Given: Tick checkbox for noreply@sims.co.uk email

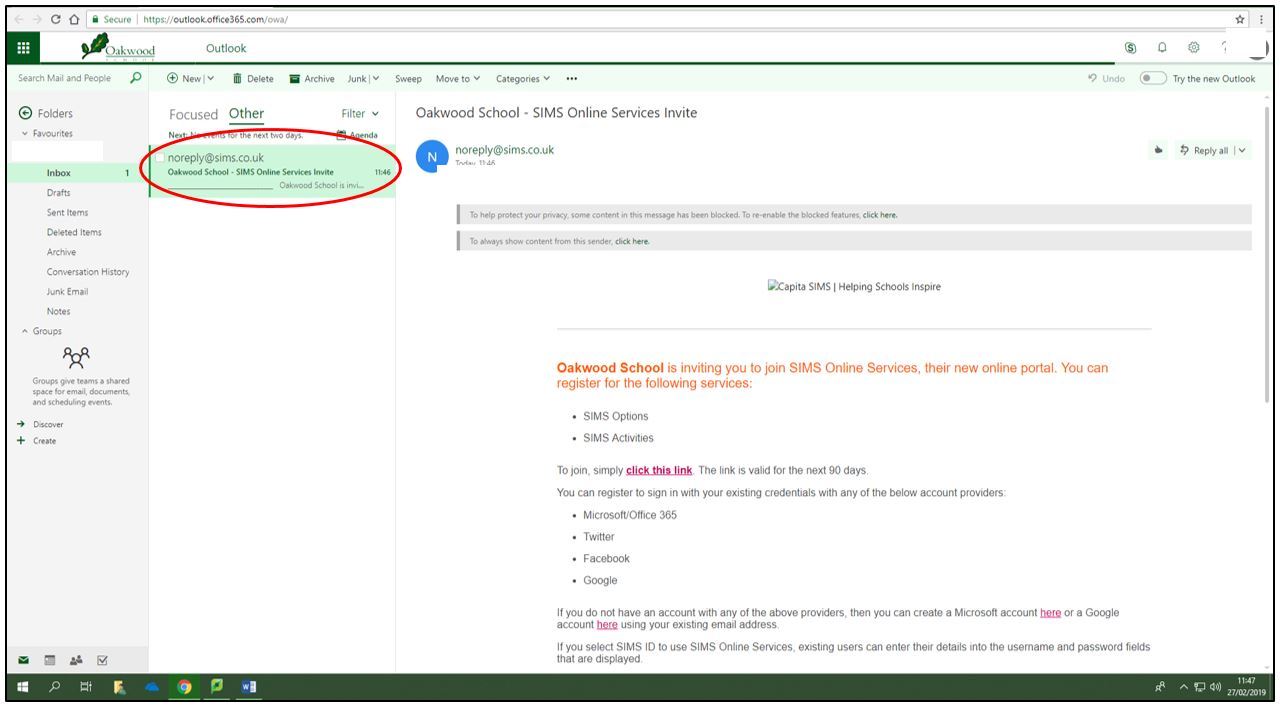Looking at the screenshot, I should (159, 158).
